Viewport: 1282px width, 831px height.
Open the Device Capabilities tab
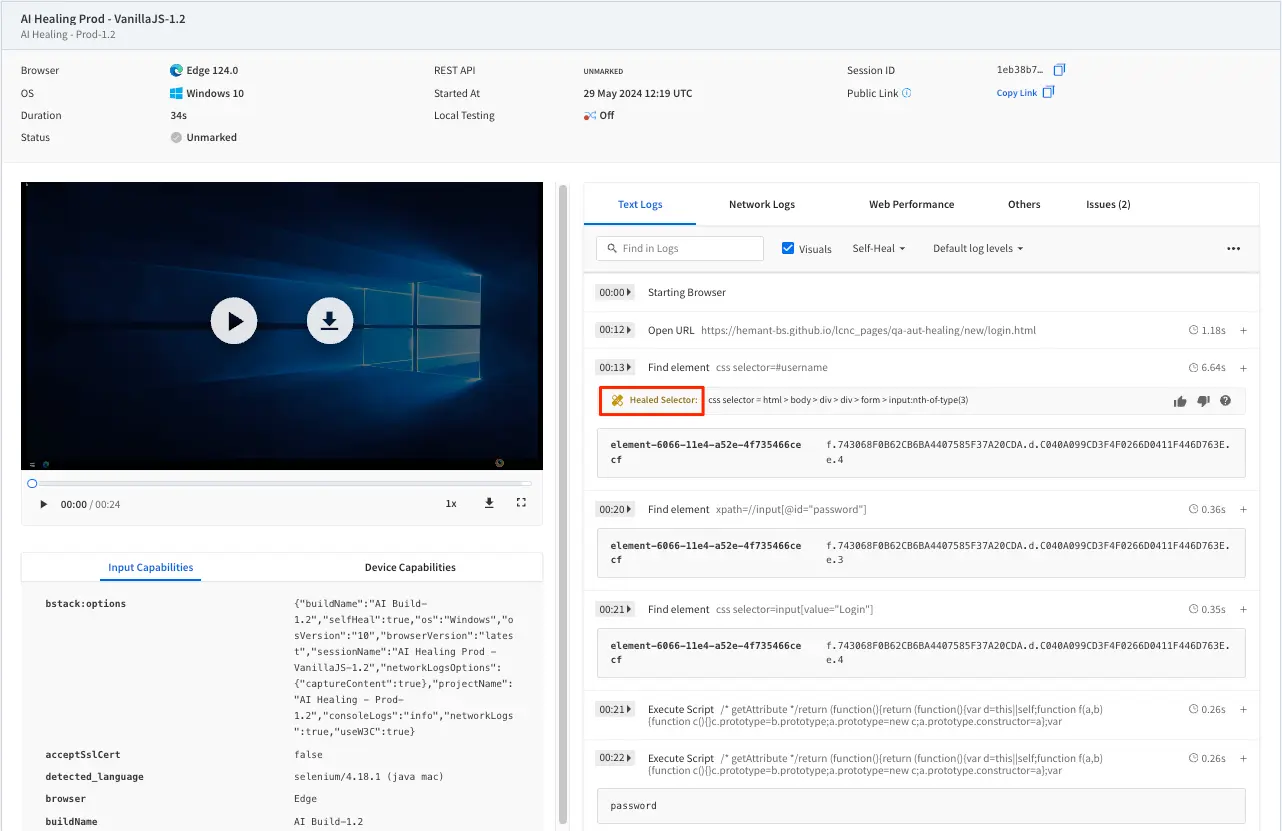pos(410,567)
